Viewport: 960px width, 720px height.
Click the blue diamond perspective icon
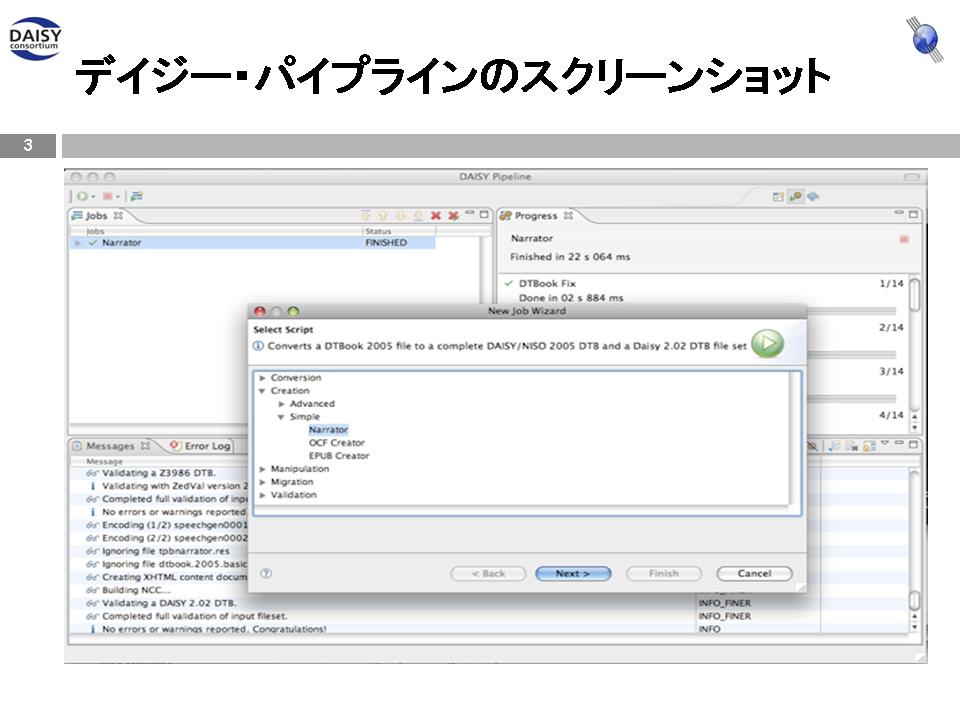coord(813,197)
